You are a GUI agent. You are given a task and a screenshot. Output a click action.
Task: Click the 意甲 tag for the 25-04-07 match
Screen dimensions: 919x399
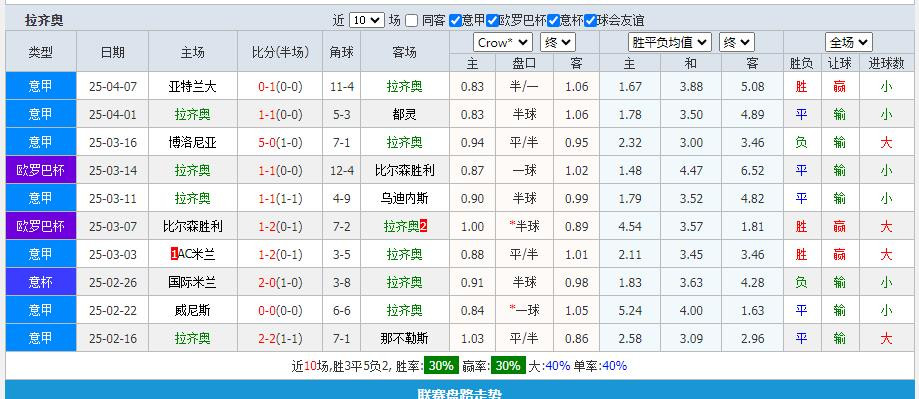pos(41,86)
